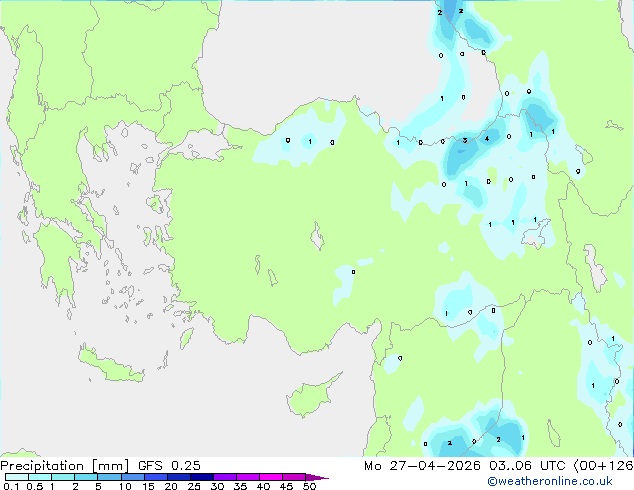Select the 45–50 mm legend color swatch
Screen dimensions: 634x490
click(294, 477)
